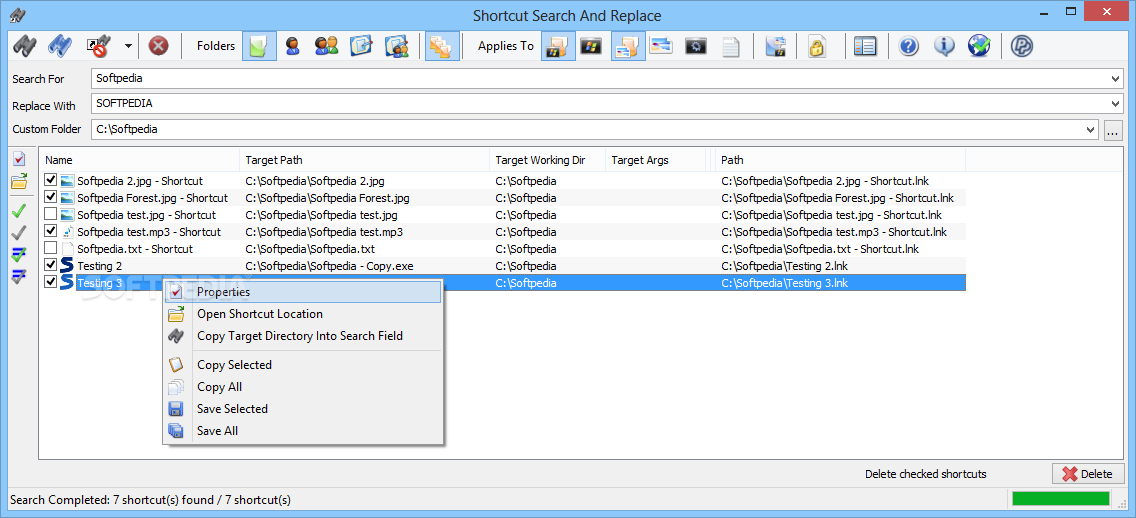Select the two users folders icon

[327, 46]
